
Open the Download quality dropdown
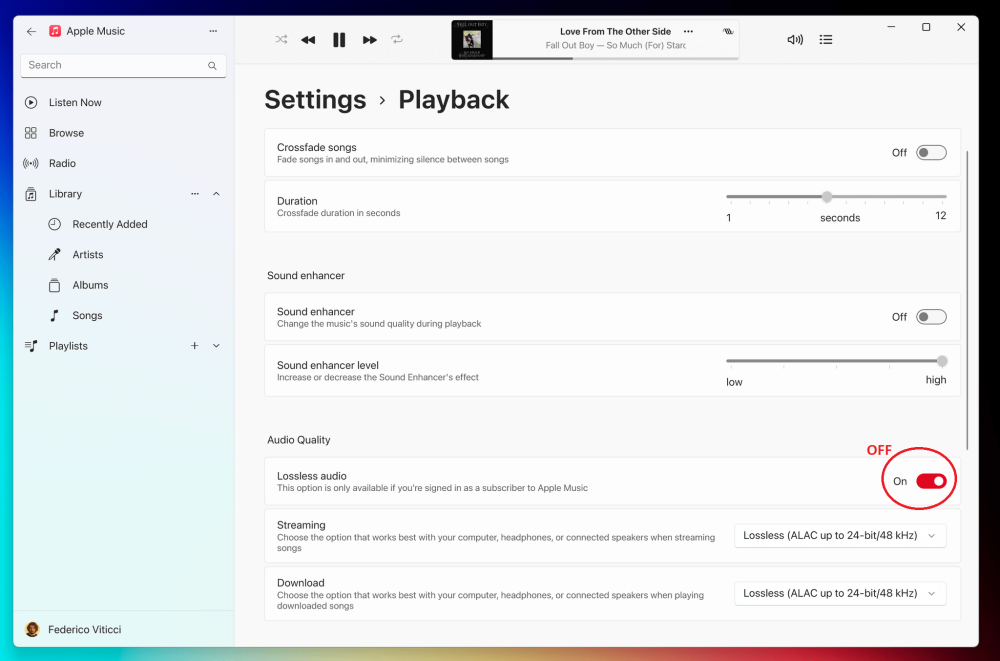(x=840, y=593)
